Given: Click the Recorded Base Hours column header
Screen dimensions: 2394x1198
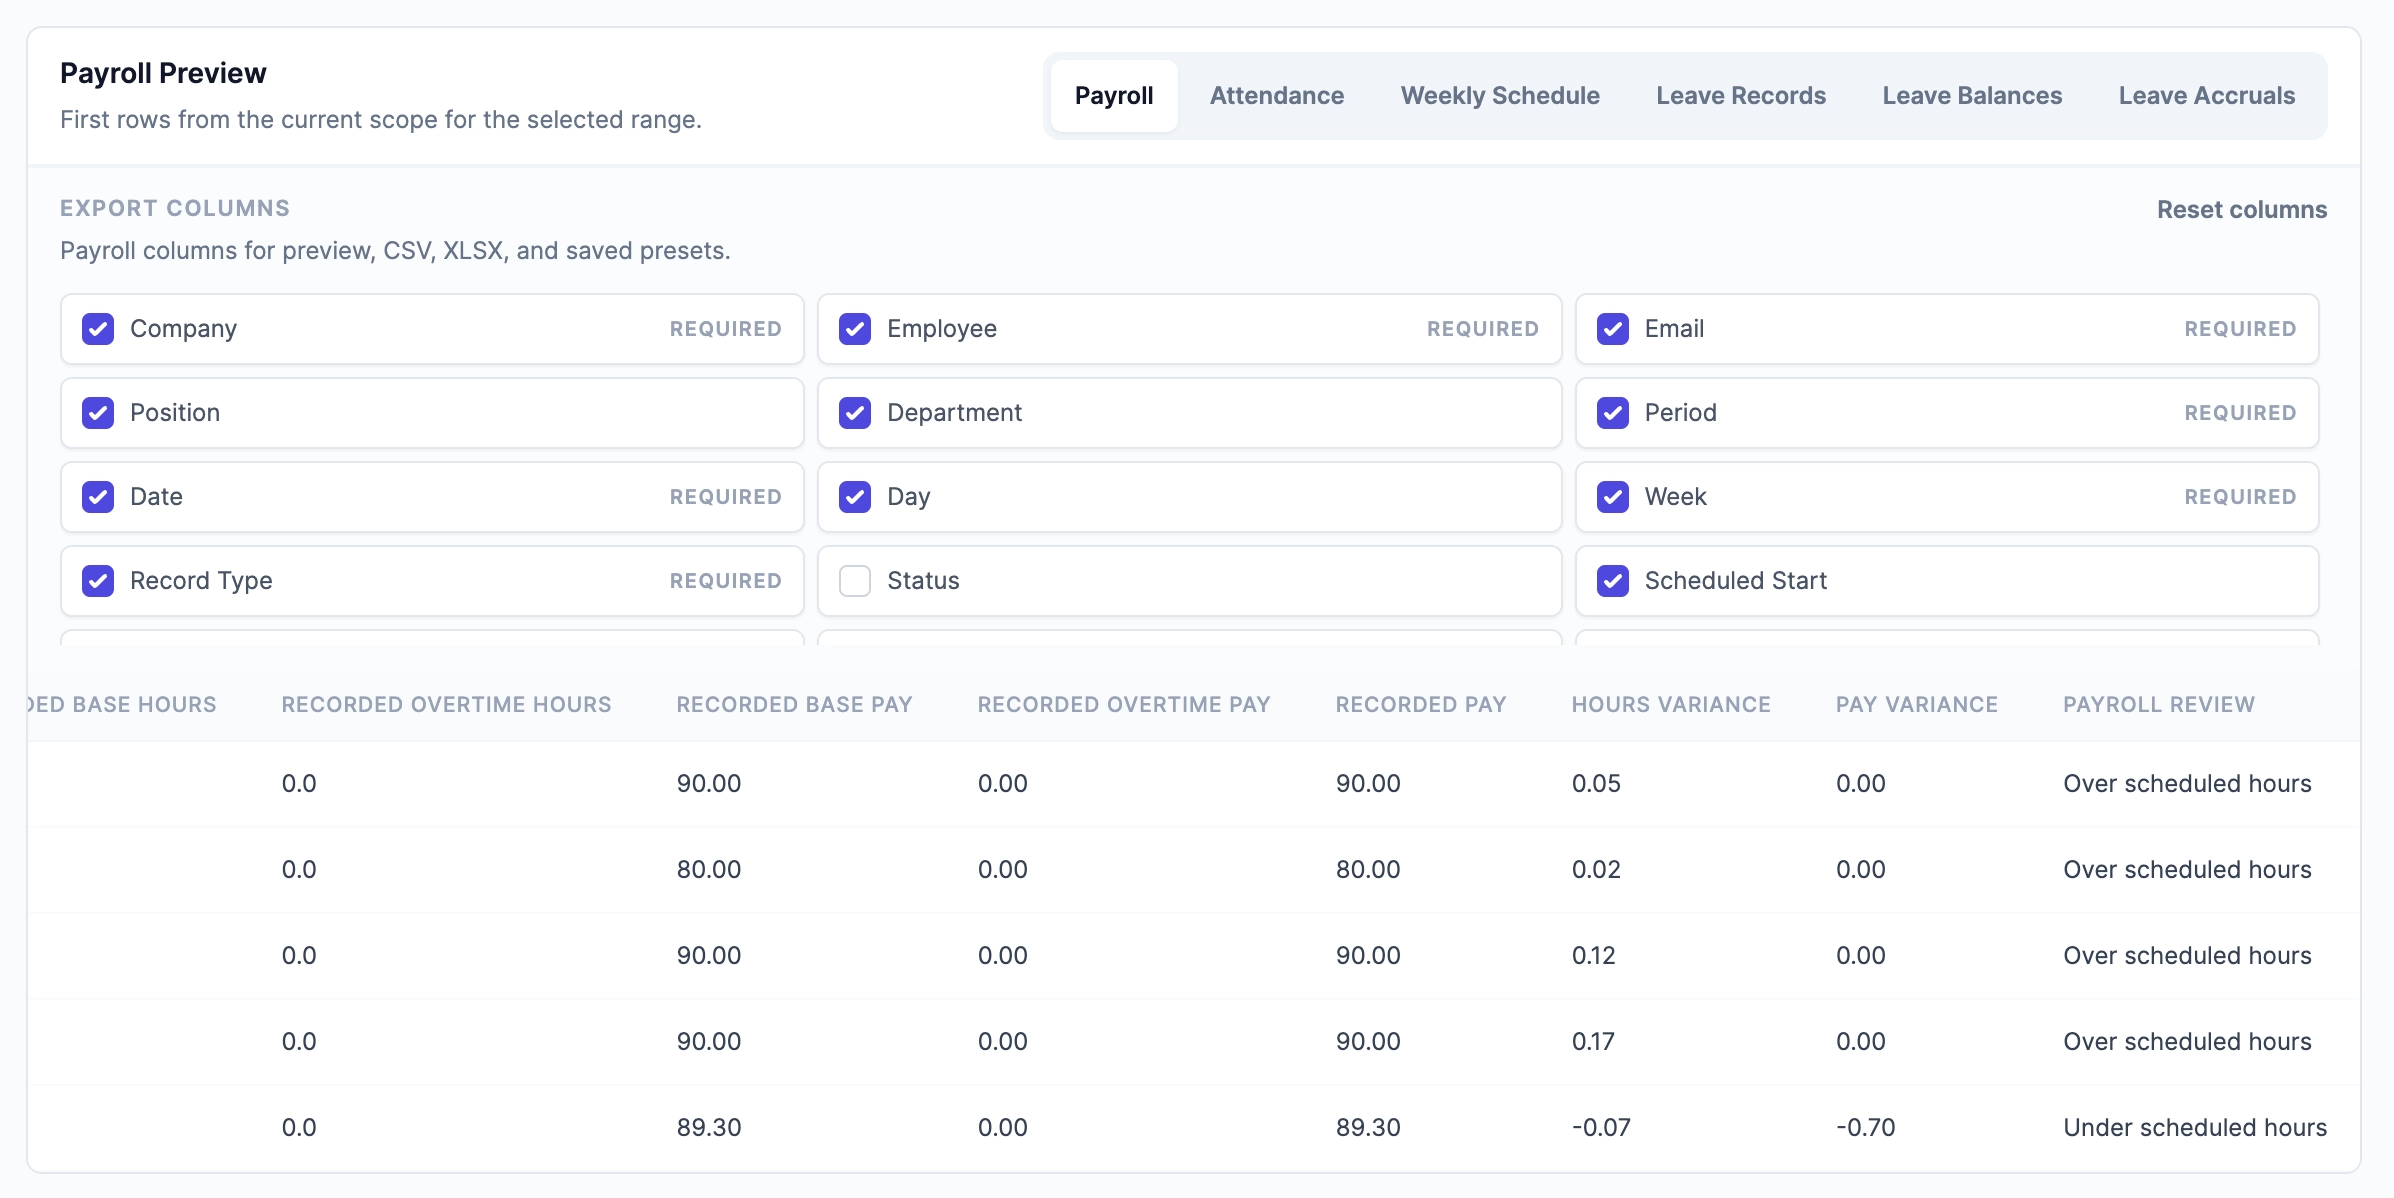Looking at the screenshot, I should point(122,705).
